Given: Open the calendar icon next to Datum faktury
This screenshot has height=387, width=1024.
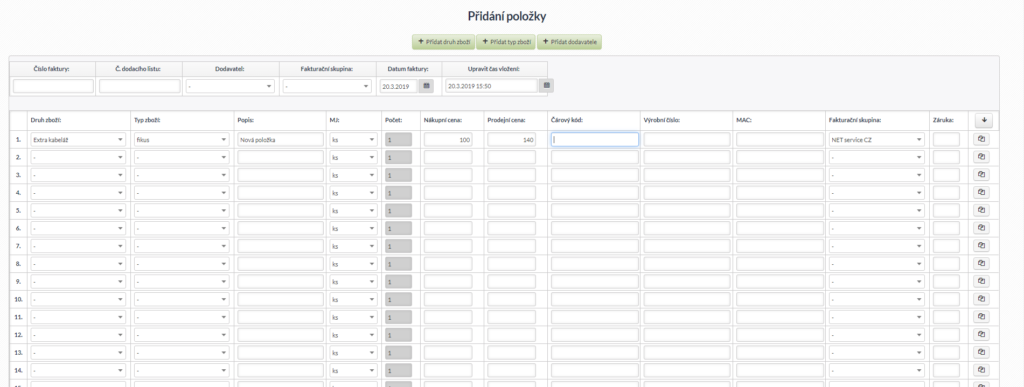Looking at the screenshot, I should [x=426, y=85].
